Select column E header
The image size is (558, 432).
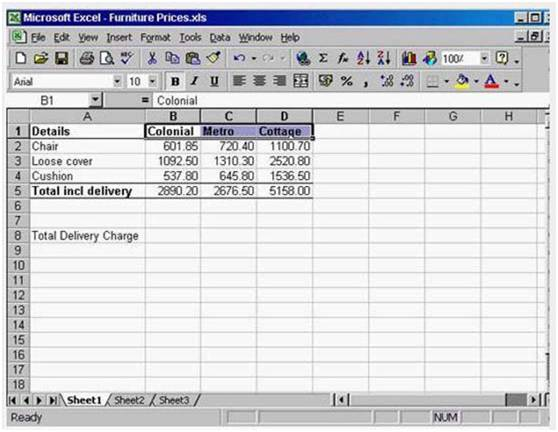pos(340,116)
